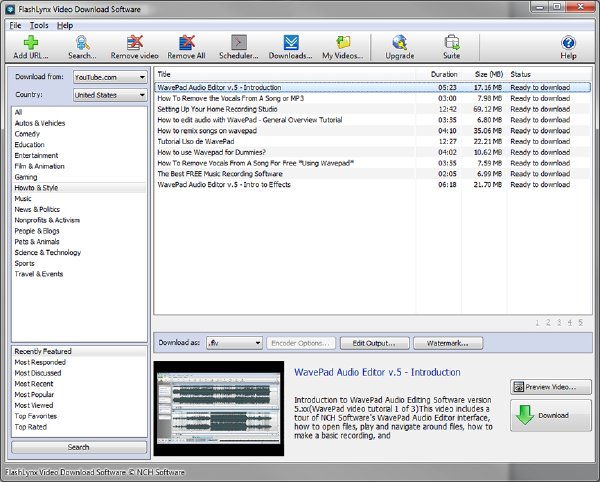
Task: Expand the Country United States dropdown
Action: click(x=110, y=95)
